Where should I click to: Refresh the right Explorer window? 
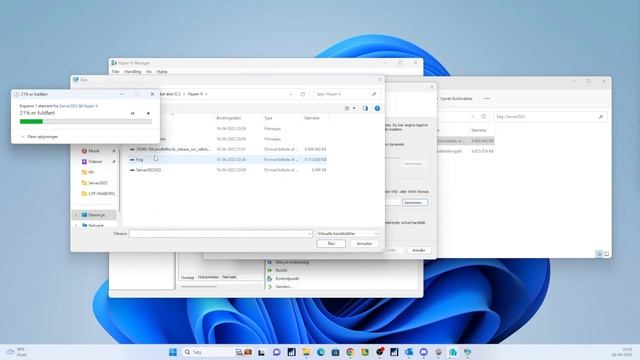tap(484, 117)
